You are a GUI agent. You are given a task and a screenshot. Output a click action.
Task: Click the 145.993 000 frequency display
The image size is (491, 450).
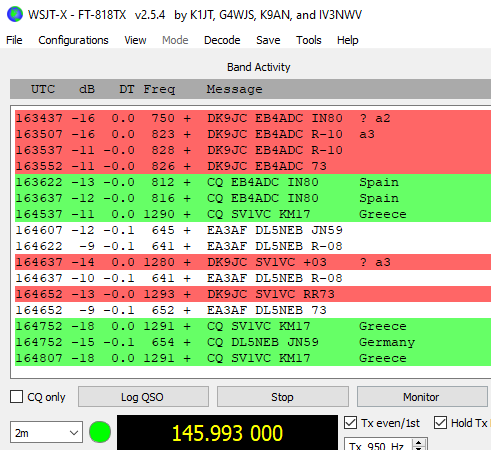[227, 433]
